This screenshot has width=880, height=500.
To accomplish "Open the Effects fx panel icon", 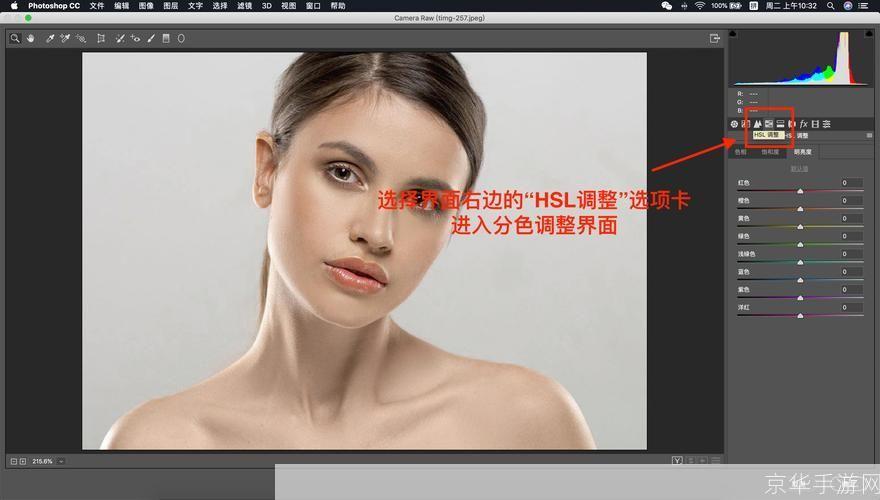I will click(804, 124).
